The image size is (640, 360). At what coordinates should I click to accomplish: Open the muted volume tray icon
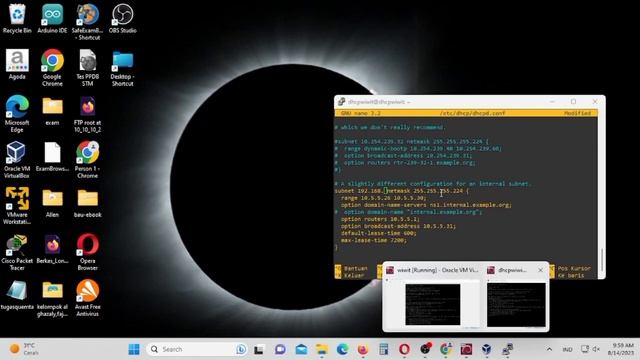click(x=596, y=349)
